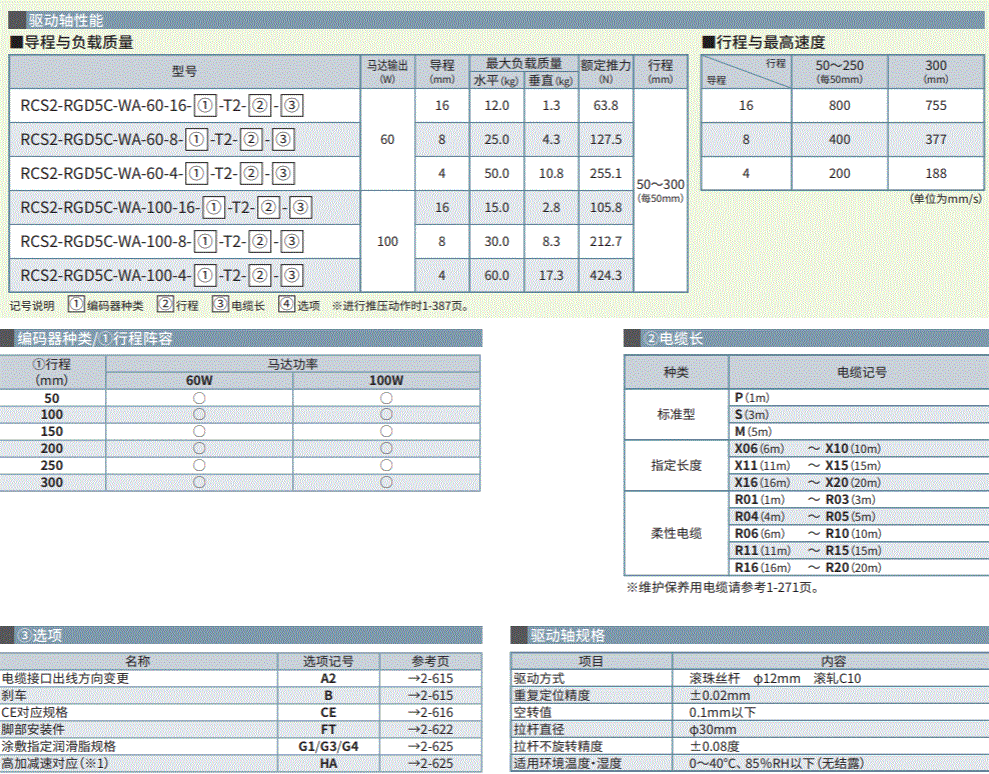The width and height of the screenshot is (989, 774).
Task: Click circle for stroke 150 under 100W
Action: tap(386, 431)
